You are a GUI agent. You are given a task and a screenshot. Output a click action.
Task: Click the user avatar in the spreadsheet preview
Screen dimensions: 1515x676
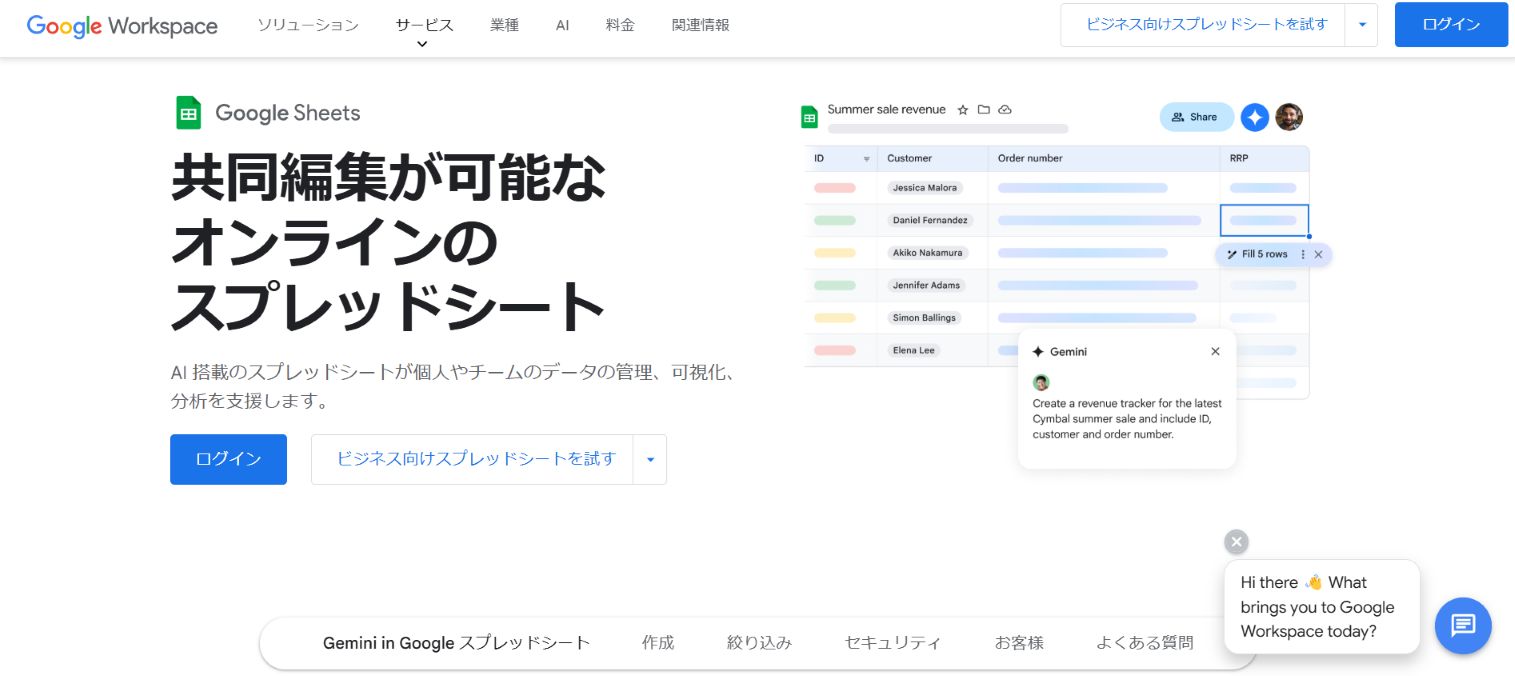[1289, 117]
